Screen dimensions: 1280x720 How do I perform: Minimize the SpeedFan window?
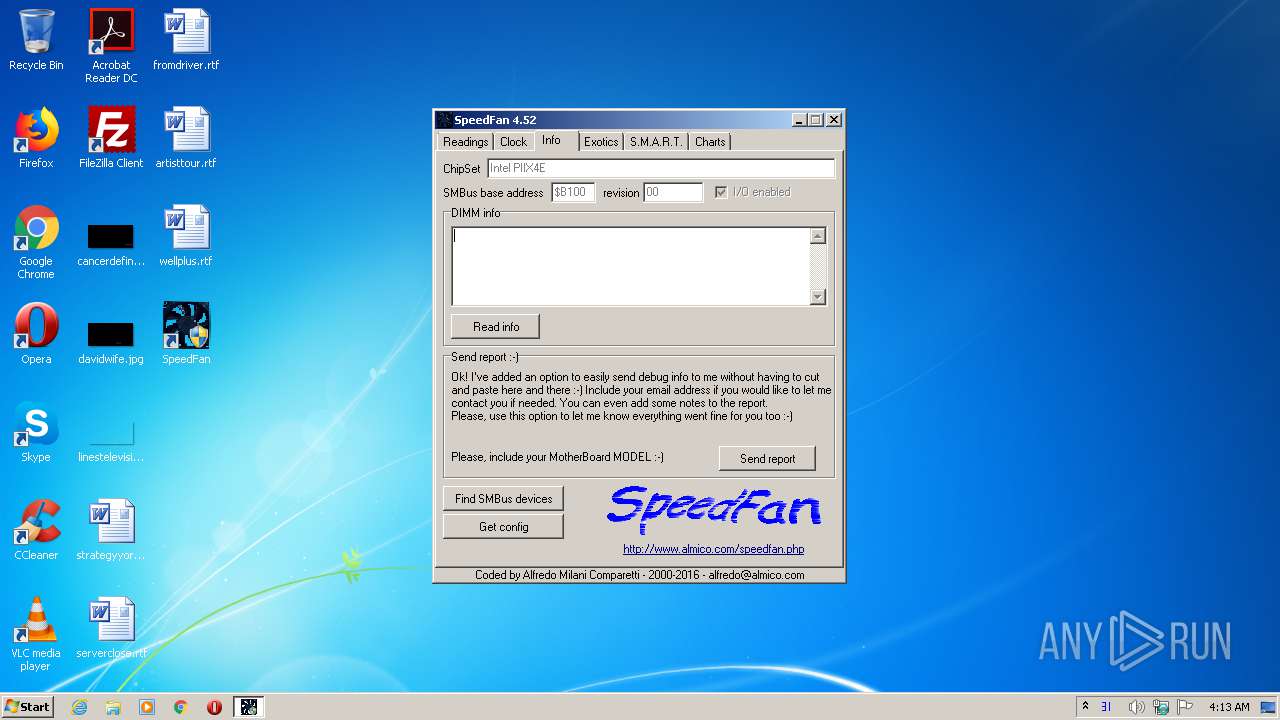tap(799, 120)
